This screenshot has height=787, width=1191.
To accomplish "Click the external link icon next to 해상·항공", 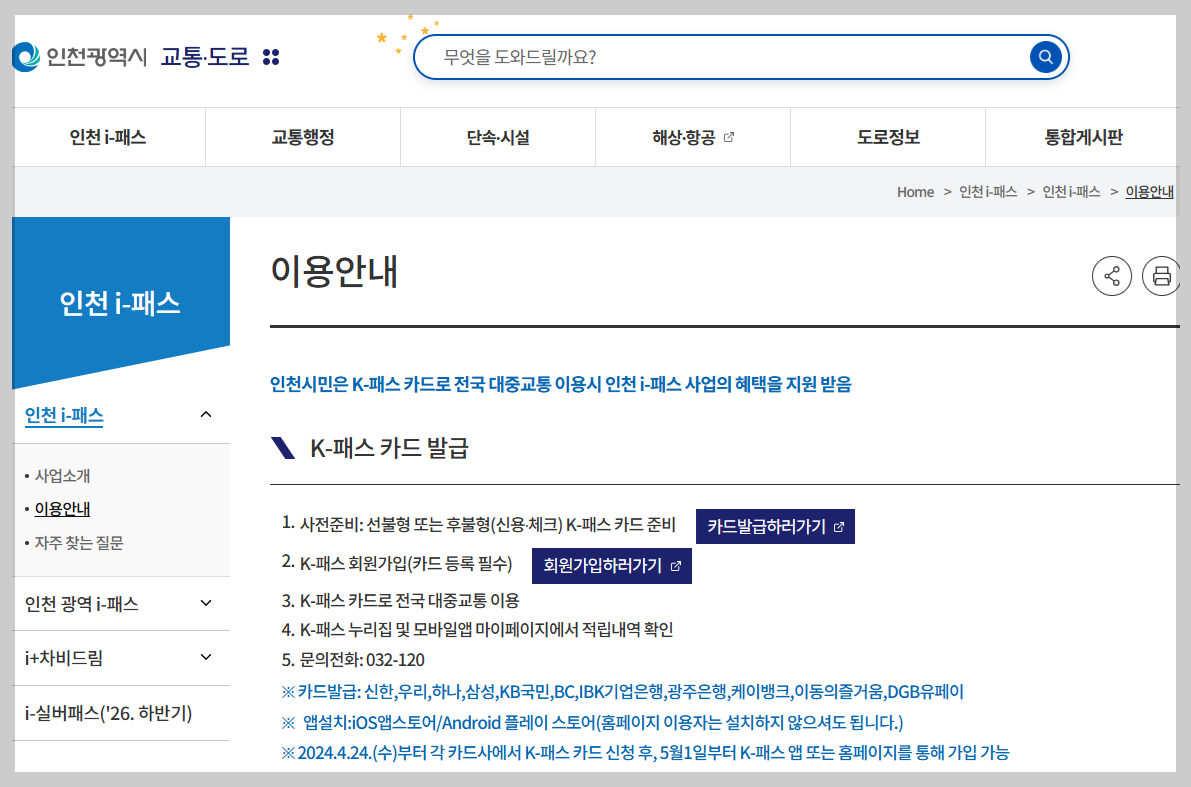I will [729, 136].
